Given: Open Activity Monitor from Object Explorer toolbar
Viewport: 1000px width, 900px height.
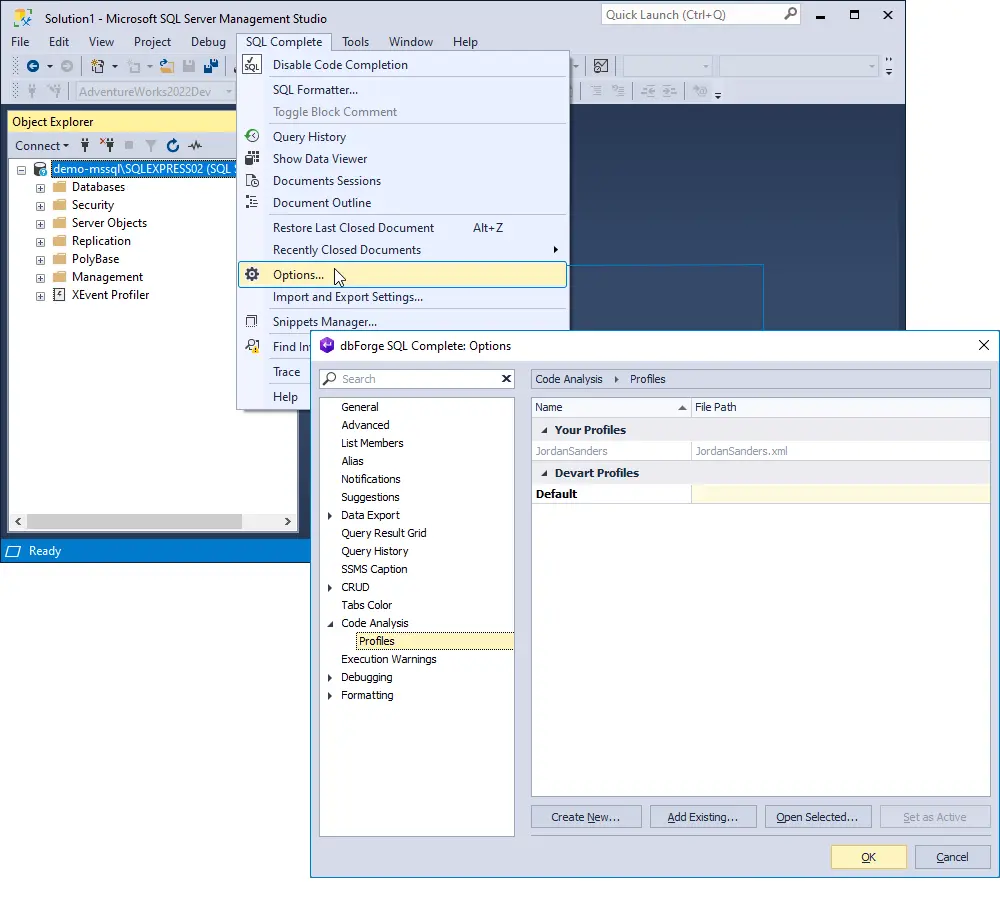Looking at the screenshot, I should pyautogui.click(x=195, y=146).
